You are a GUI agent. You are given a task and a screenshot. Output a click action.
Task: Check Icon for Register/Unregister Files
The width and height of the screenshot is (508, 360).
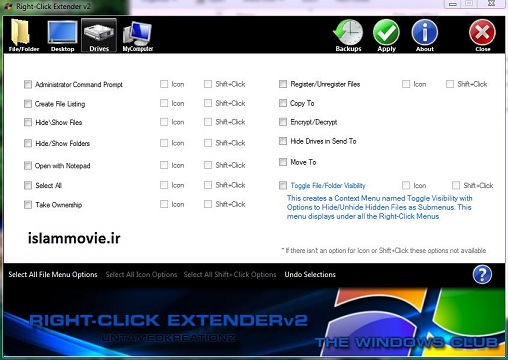coord(406,84)
